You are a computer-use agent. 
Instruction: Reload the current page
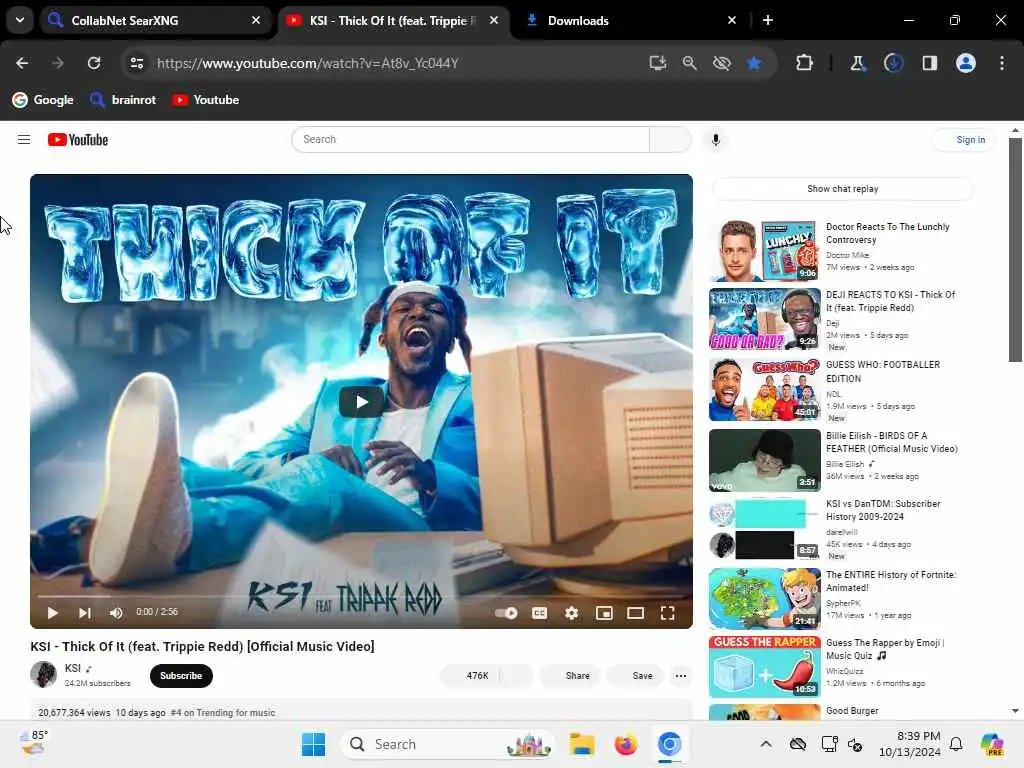94,63
